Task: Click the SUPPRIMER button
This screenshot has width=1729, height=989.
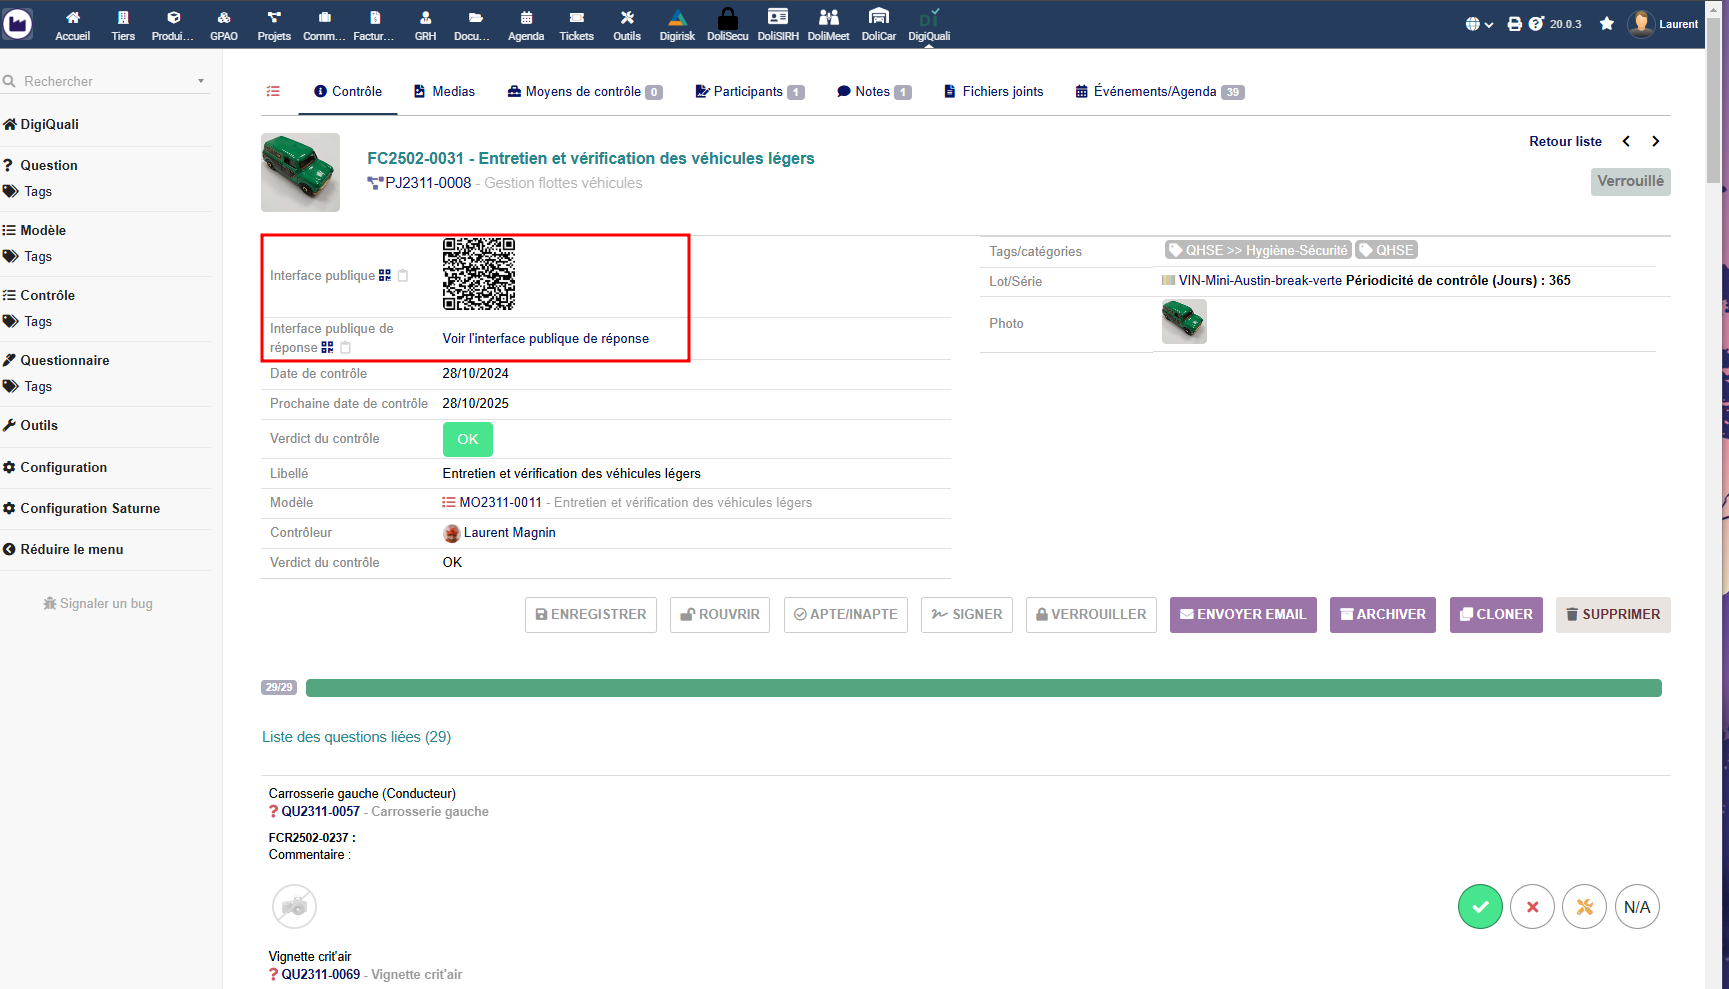Action: (x=1613, y=615)
